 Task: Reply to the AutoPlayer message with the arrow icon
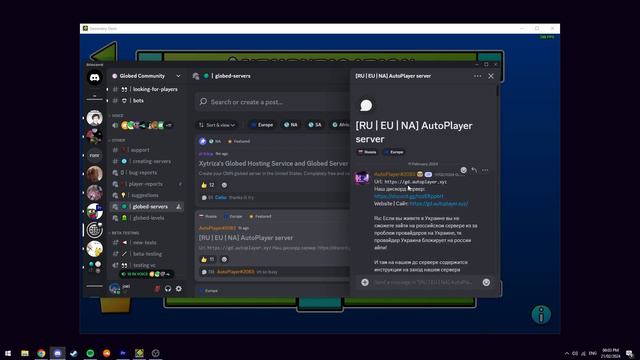pos(474,170)
